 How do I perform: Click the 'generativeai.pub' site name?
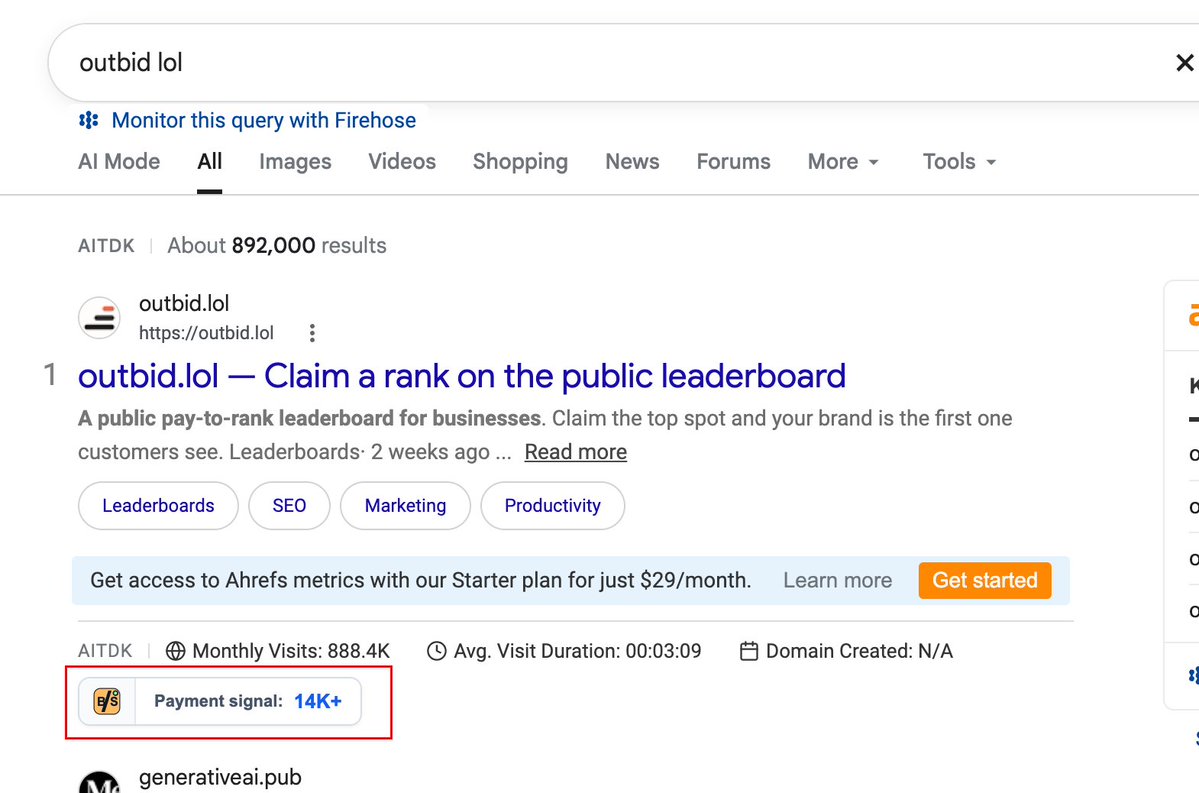point(220,777)
